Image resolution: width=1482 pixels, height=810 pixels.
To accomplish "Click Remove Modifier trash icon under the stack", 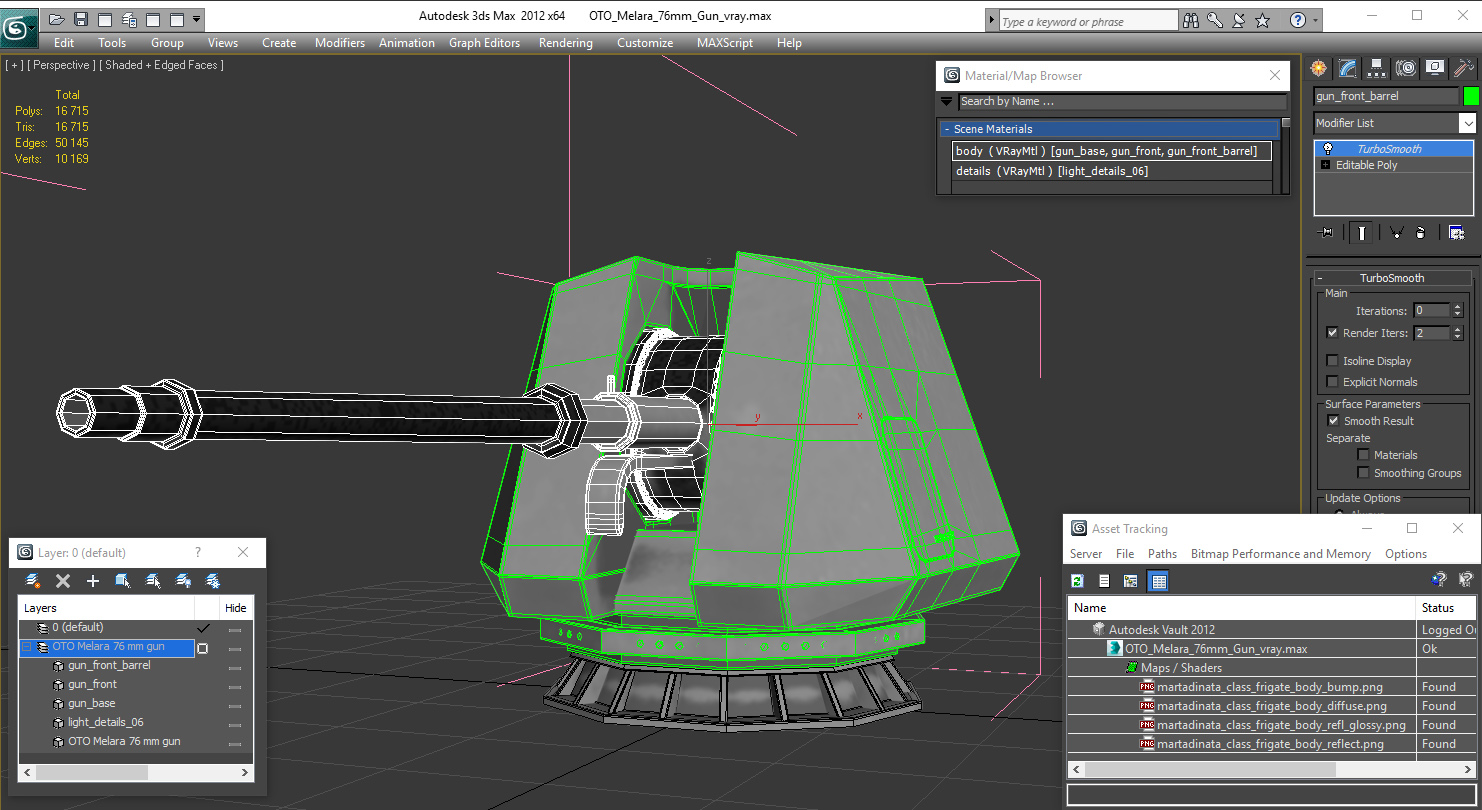I will point(1420,232).
